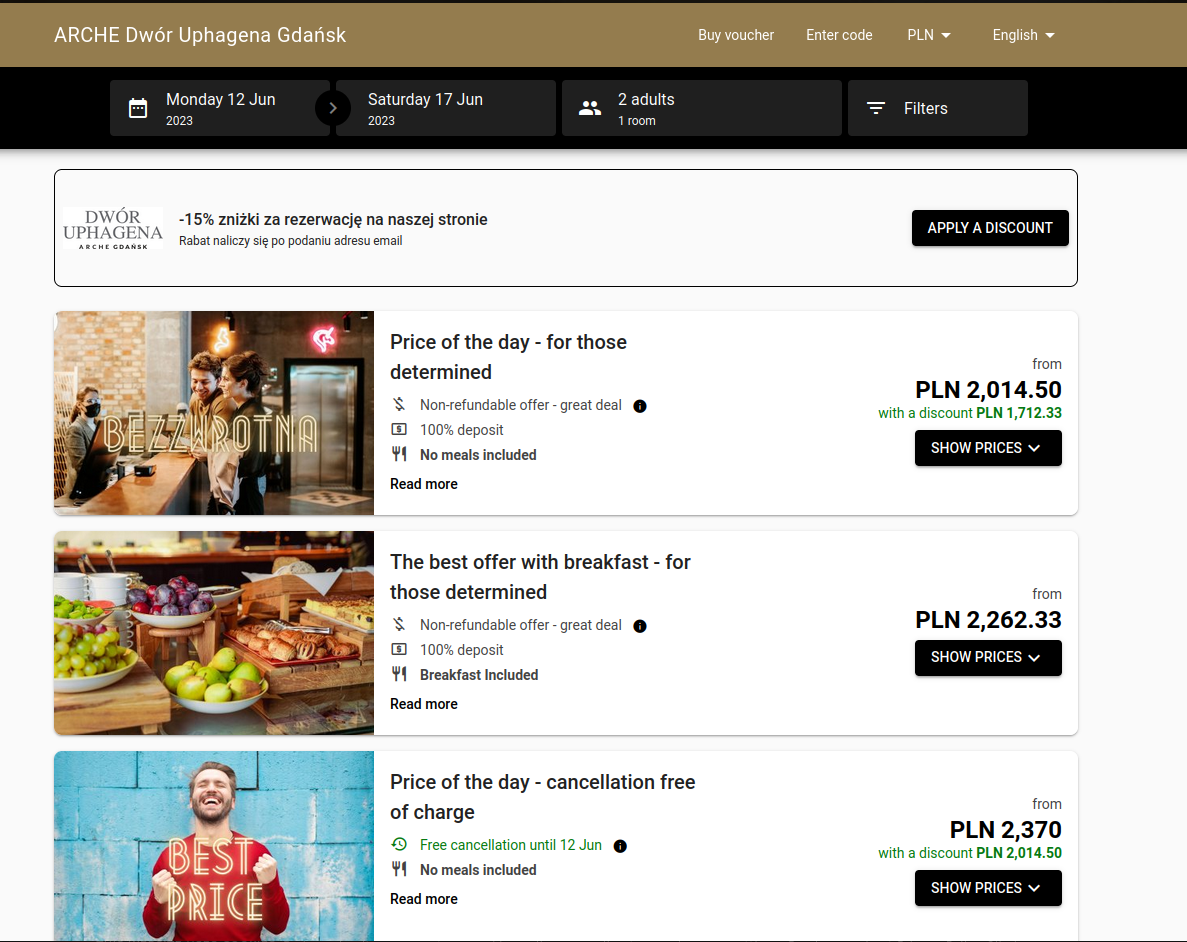The height and width of the screenshot is (942, 1187).
Task: Click the Bezzwrotna reception photo
Action: click(213, 413)
